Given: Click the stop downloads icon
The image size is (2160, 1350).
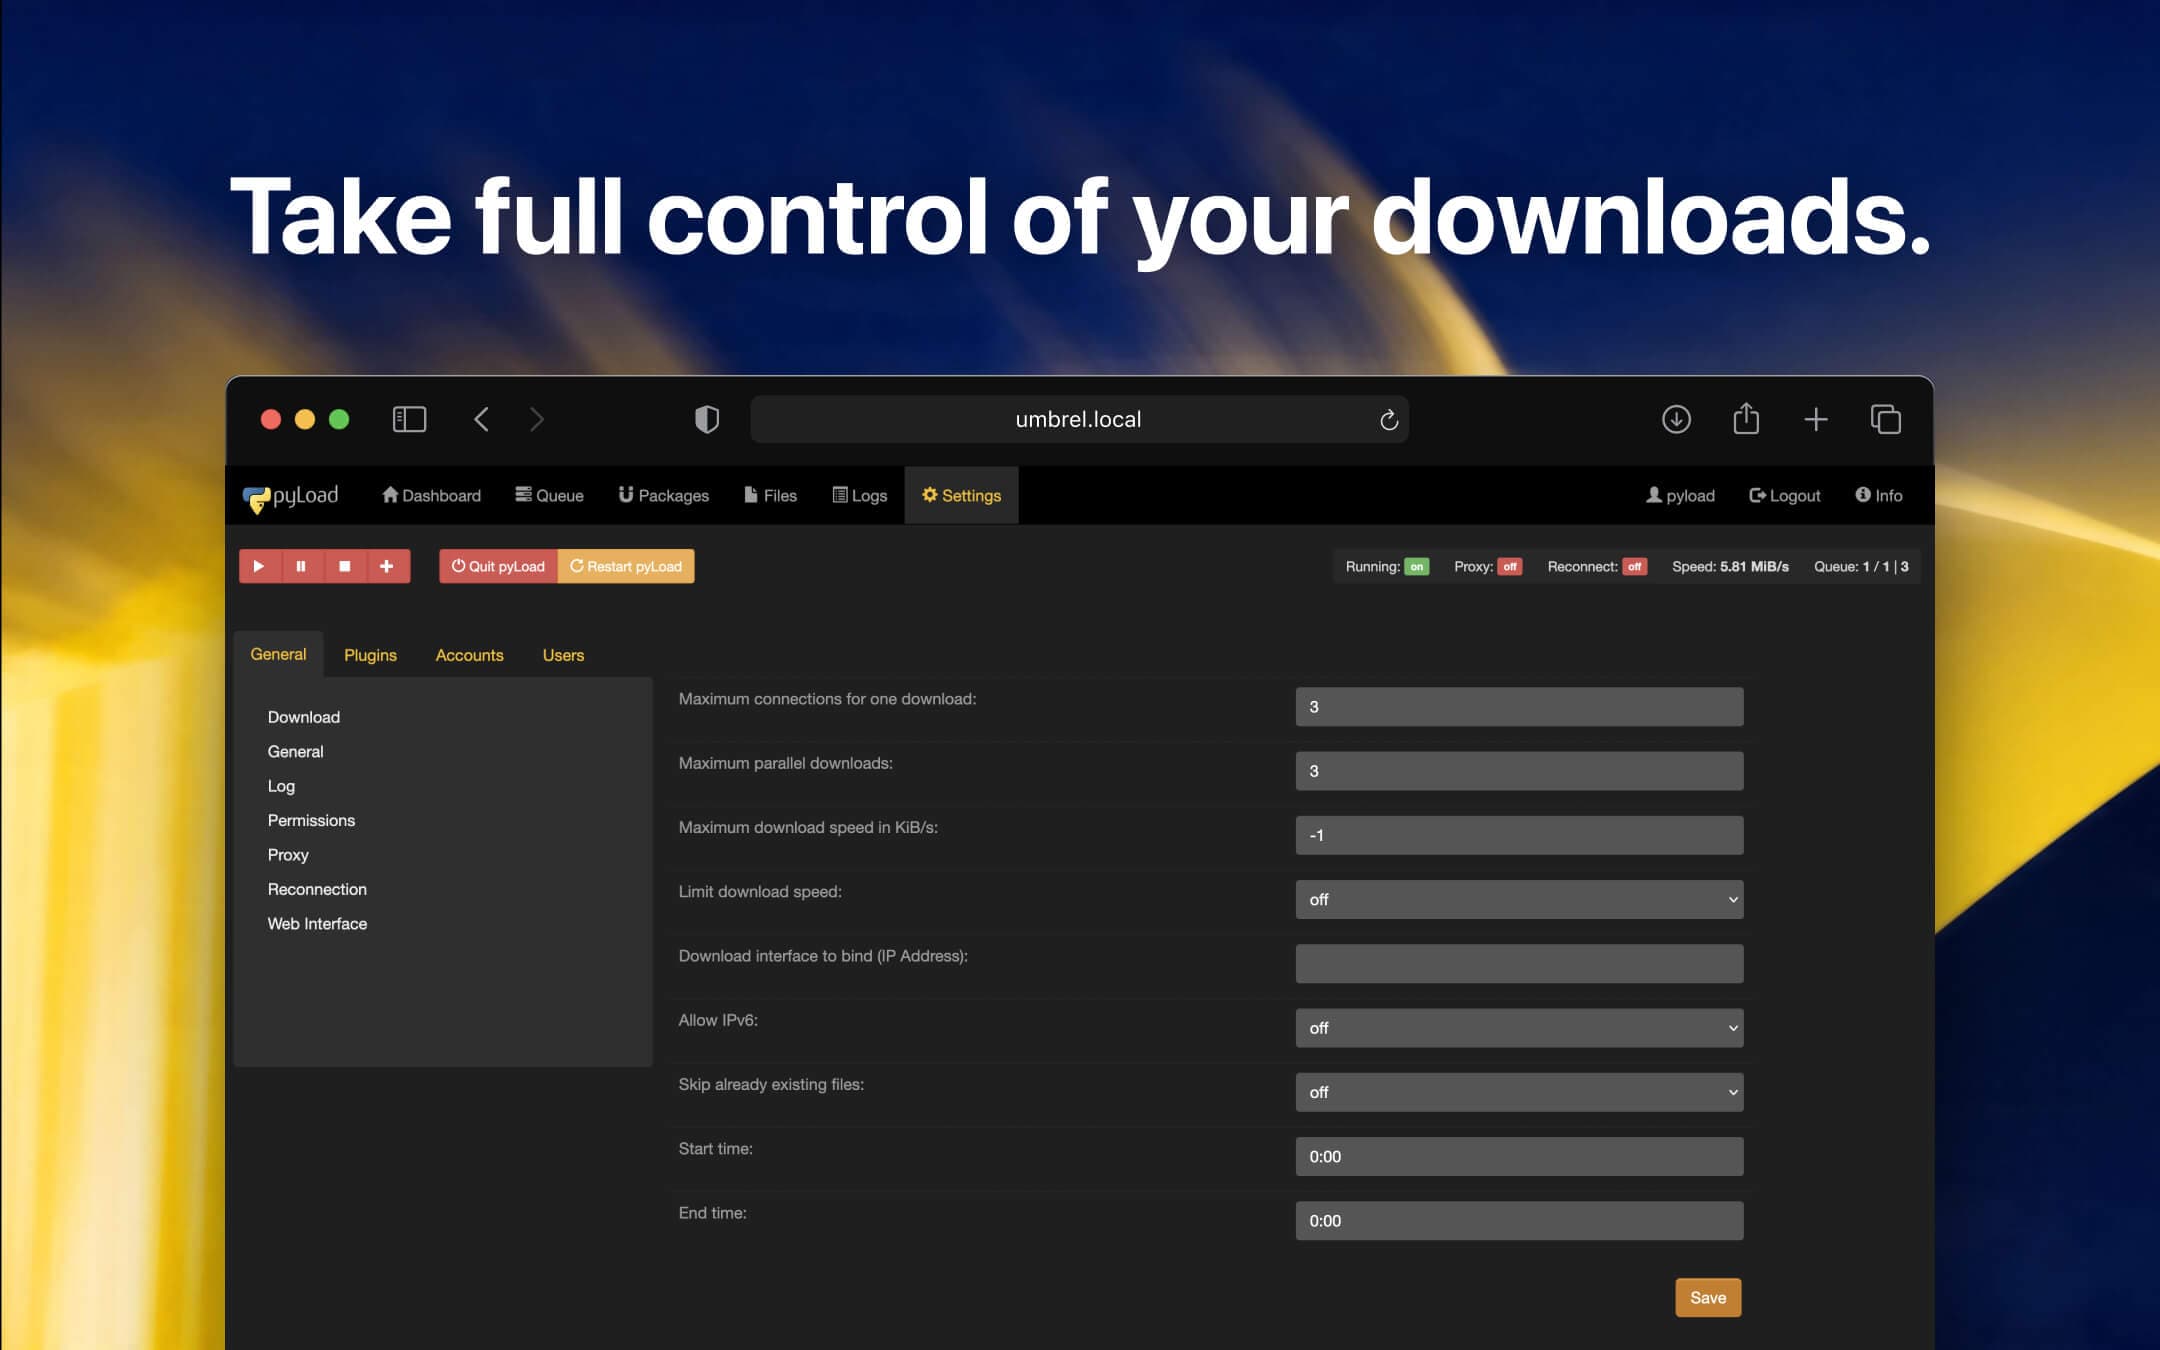Looking at the screenshot, I should 345,566.
